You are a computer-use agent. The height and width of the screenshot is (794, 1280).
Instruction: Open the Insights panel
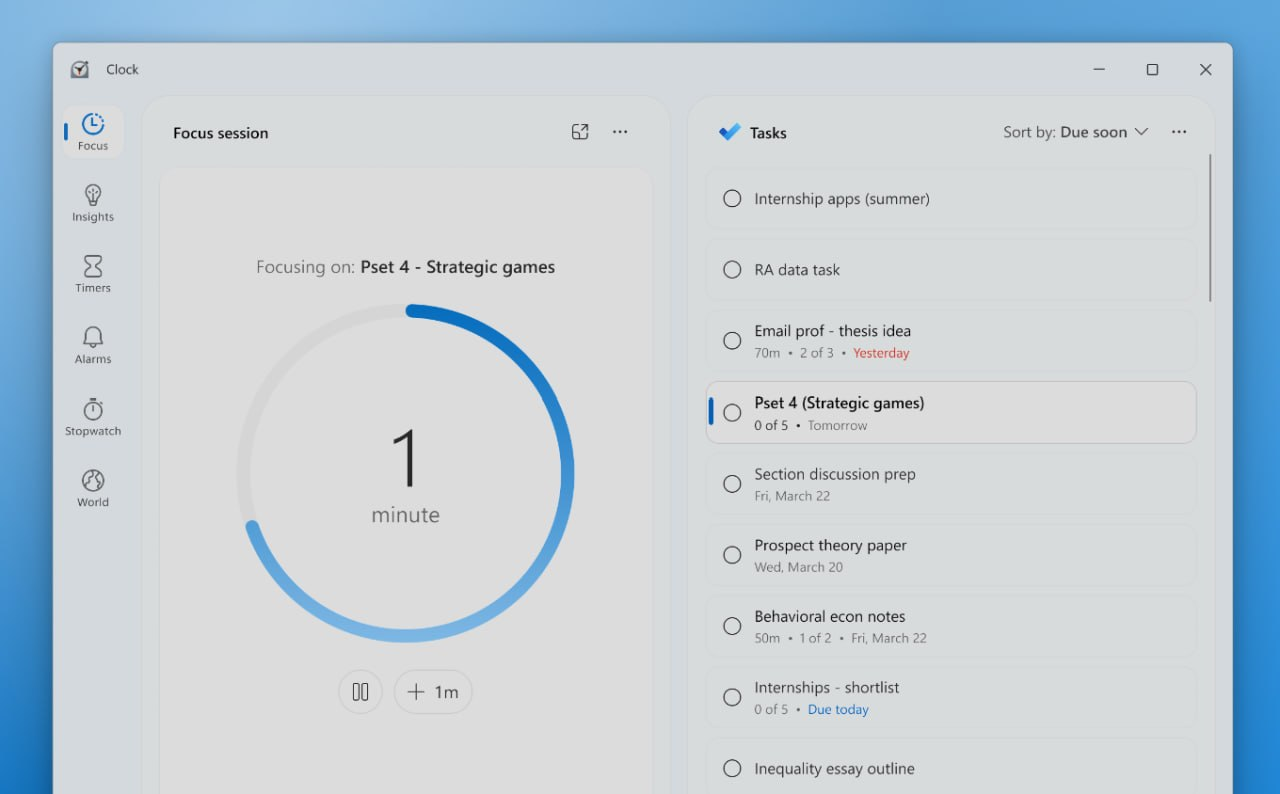[x=92, y=203]
